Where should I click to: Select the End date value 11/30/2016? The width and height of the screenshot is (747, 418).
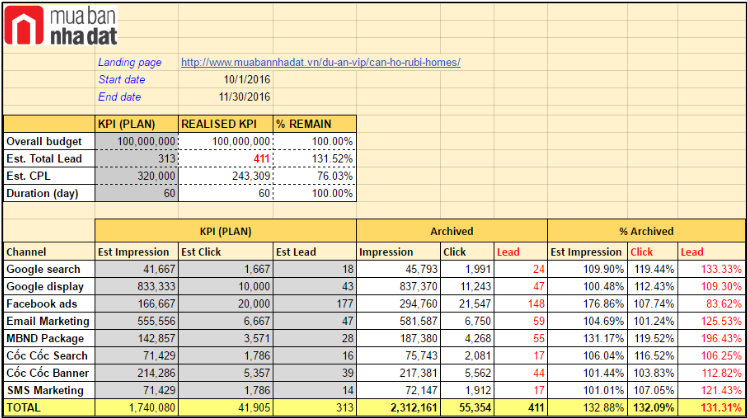coord(243,96)
